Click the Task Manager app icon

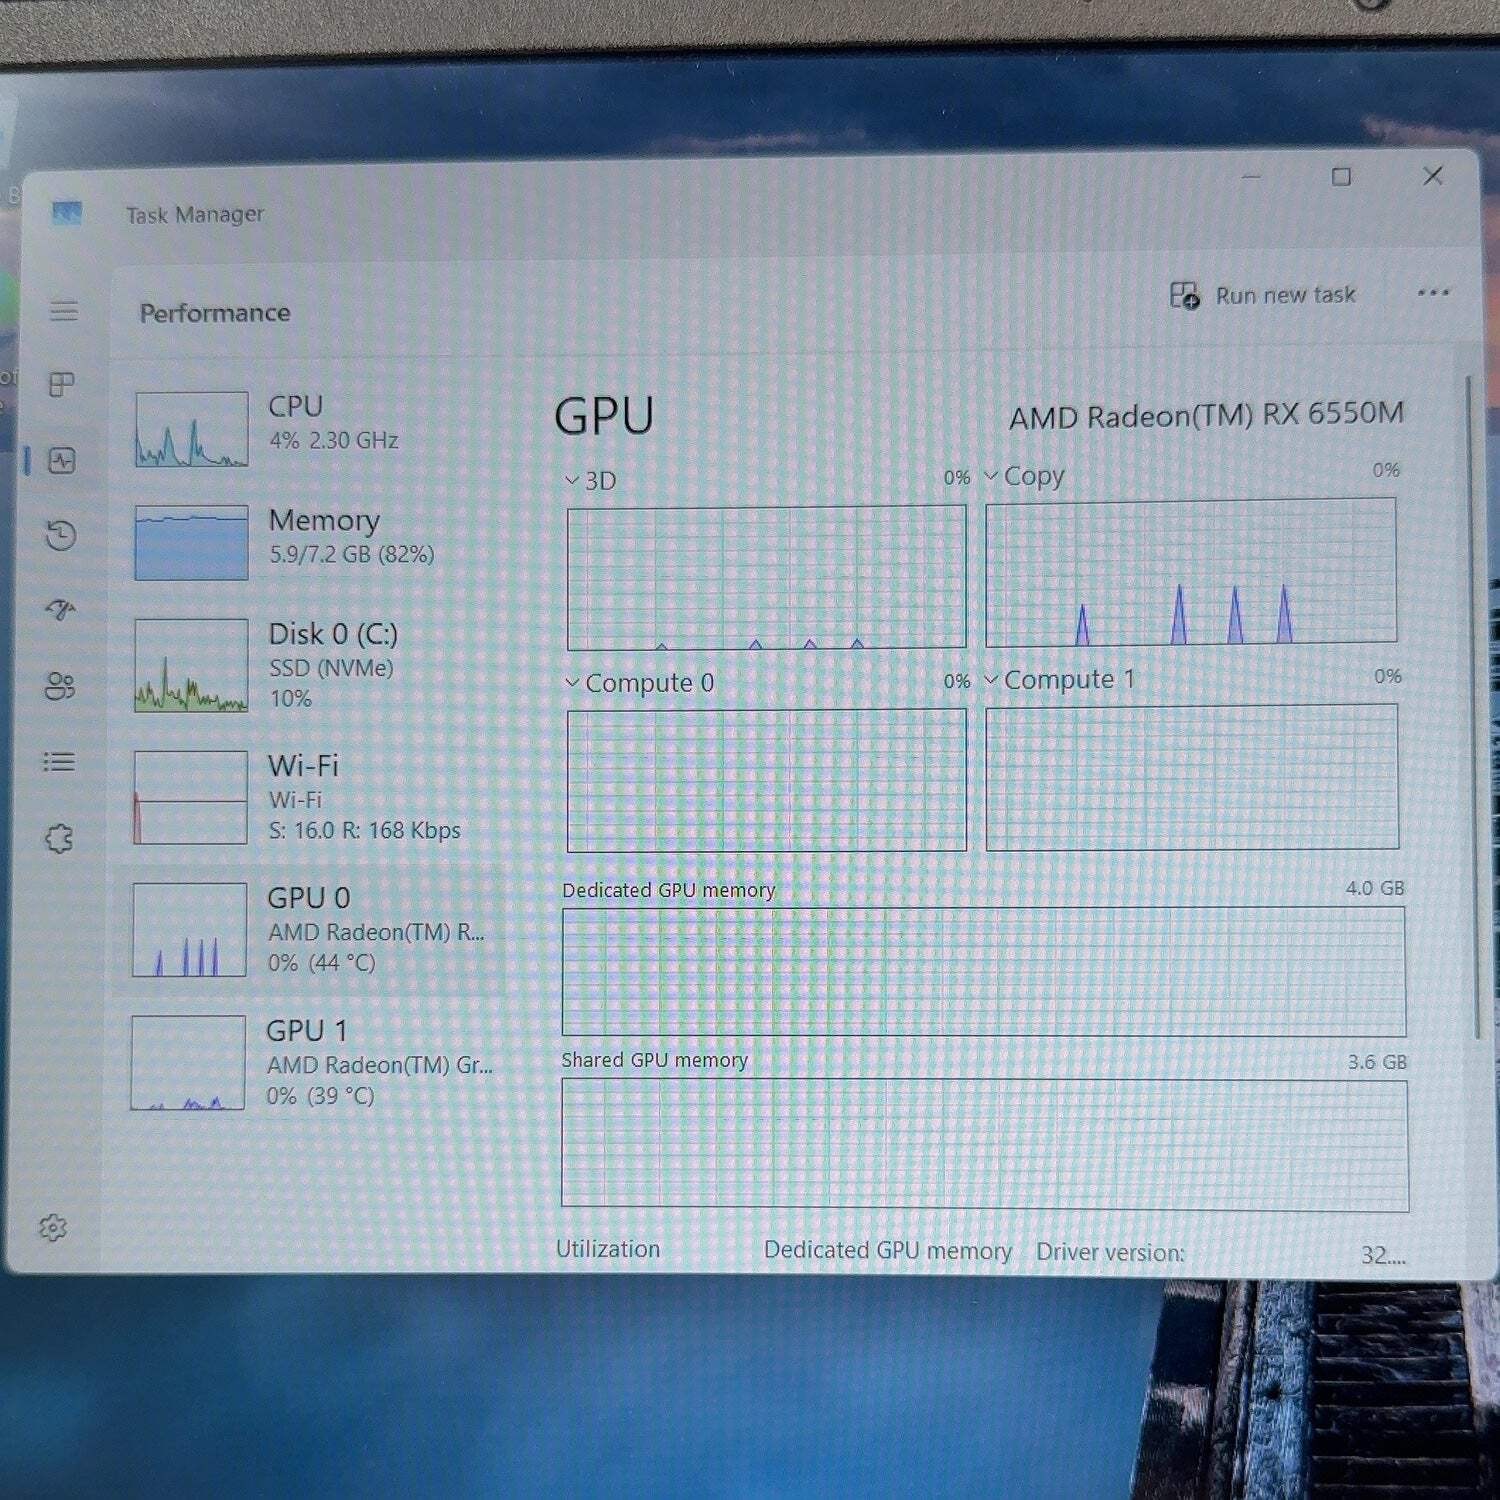coord(67,213)
